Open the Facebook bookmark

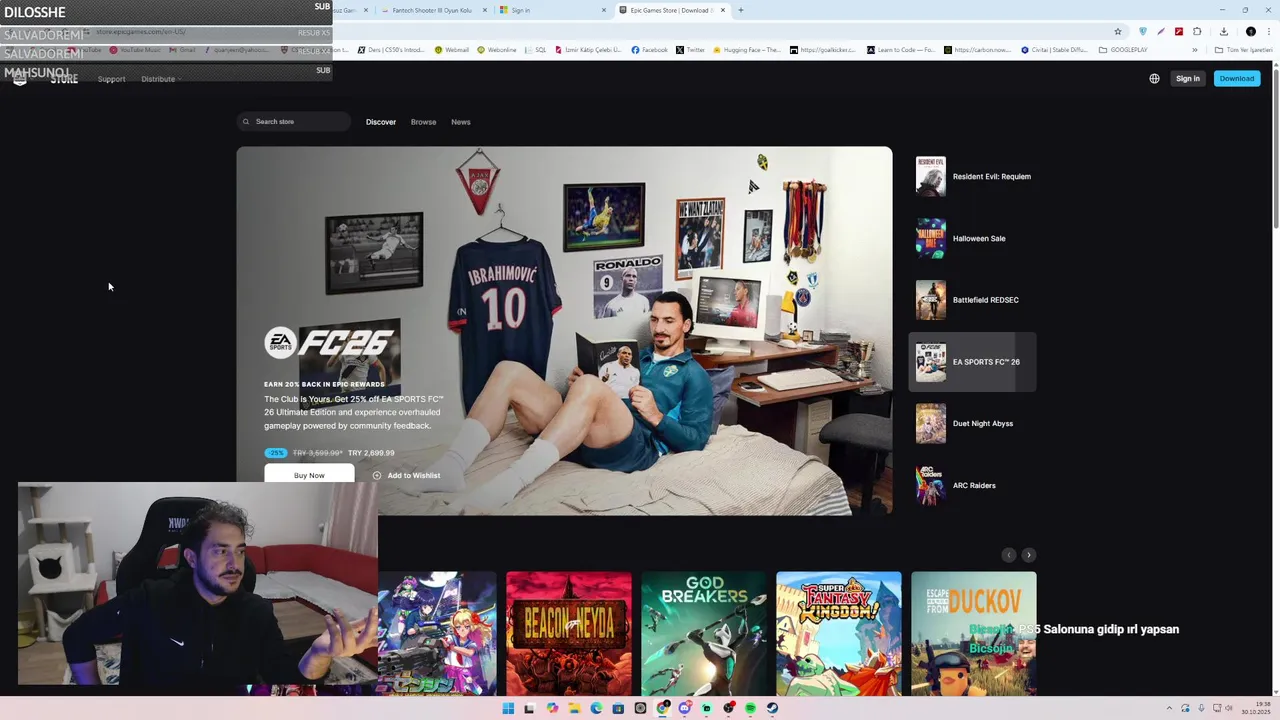click(649, 50)
